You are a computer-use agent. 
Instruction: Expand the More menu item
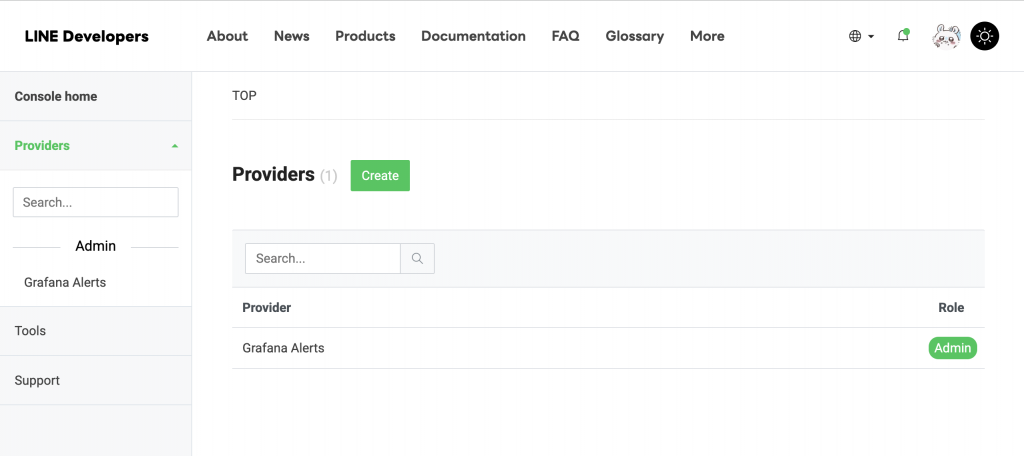tap(707, 37)
